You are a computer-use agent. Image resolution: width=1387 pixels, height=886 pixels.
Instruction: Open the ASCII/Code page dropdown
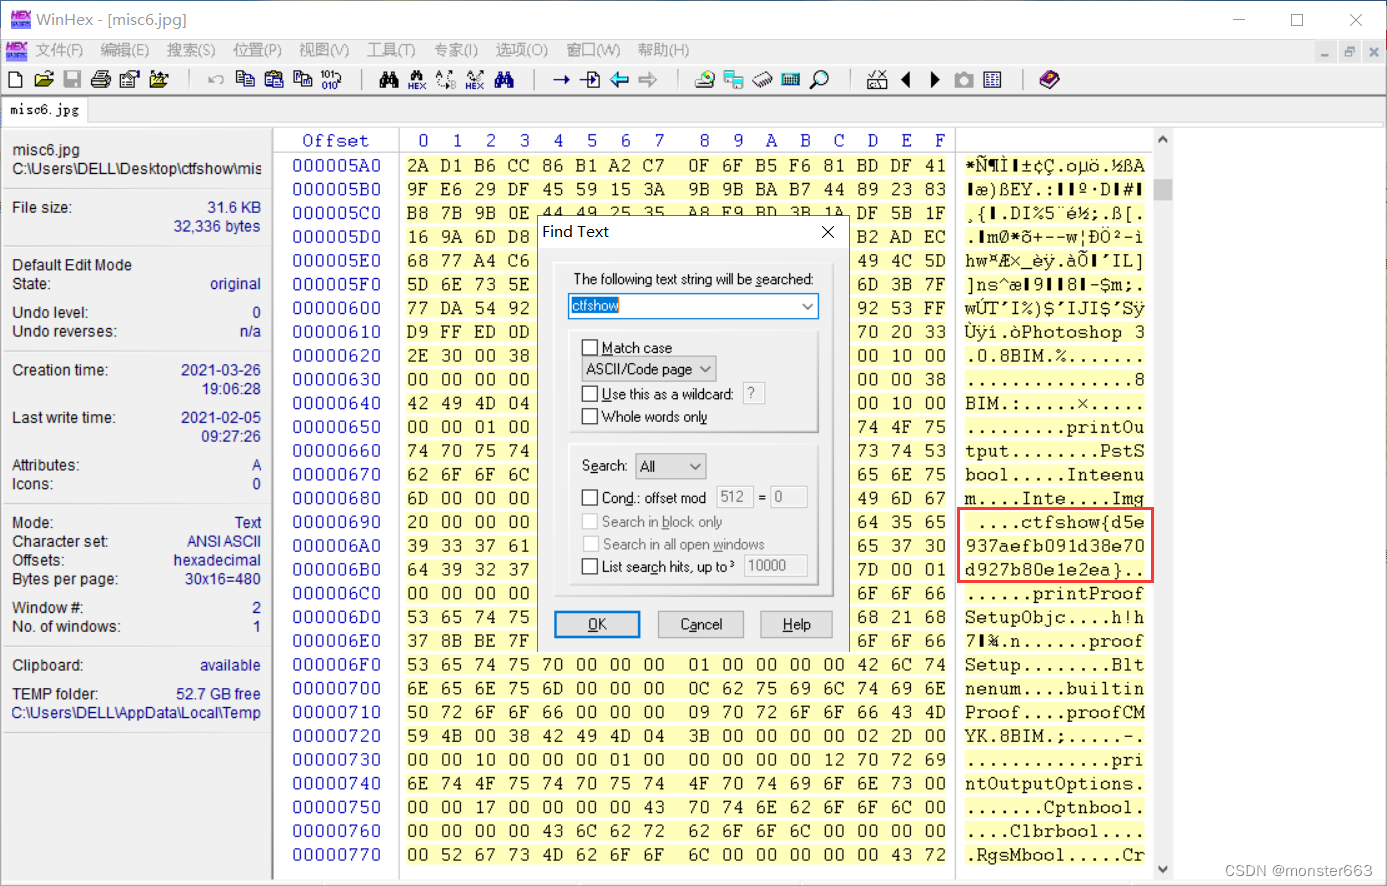[649, 369]
